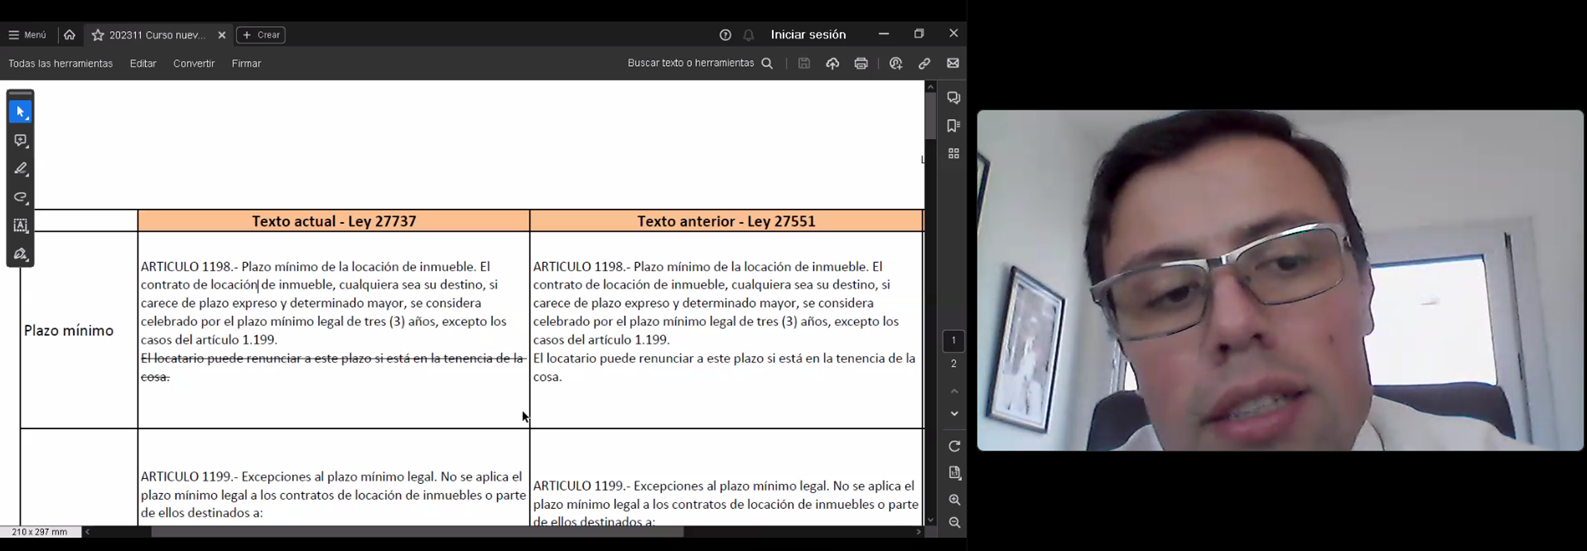Viewport: 1587px width, 551px height.
Task: Choose the Select arrow tool
Action: (20, 112)
